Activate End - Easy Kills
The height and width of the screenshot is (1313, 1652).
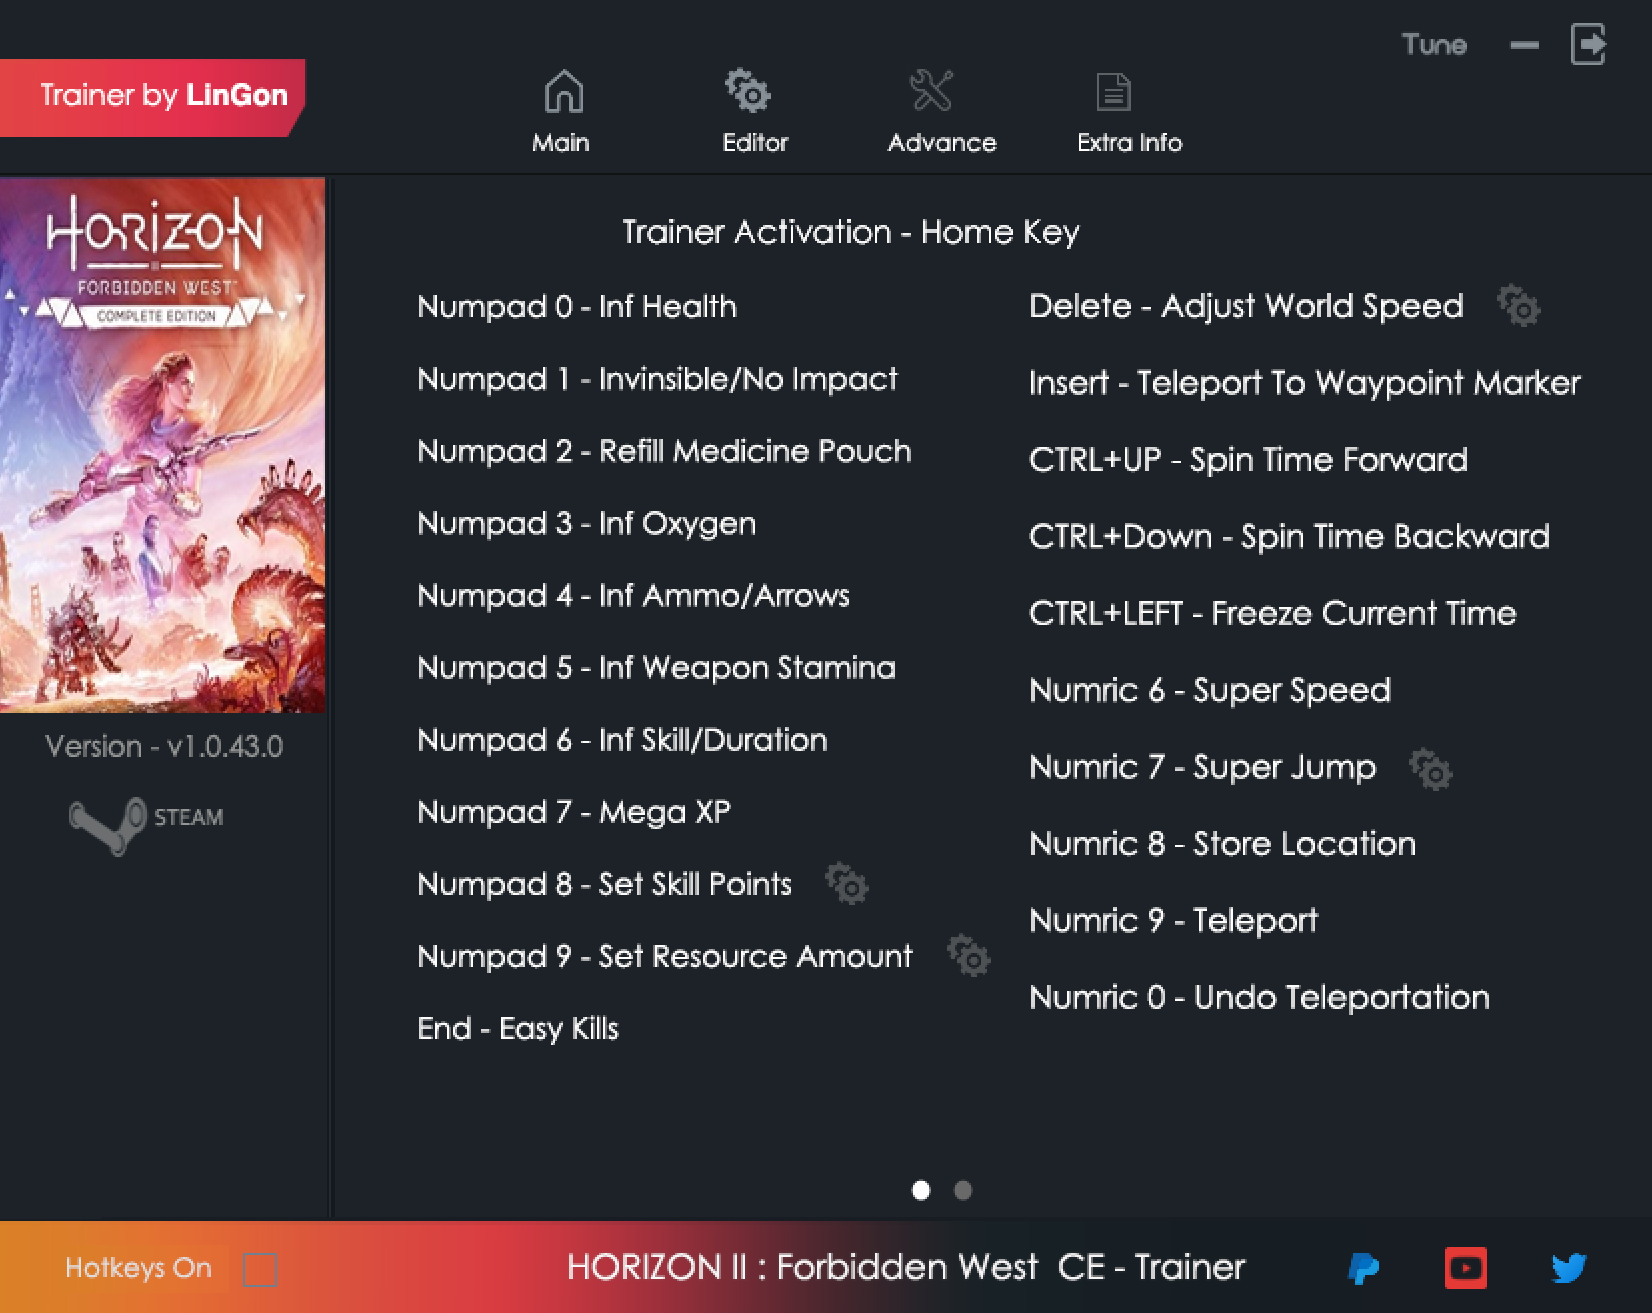click(518, 1029)
